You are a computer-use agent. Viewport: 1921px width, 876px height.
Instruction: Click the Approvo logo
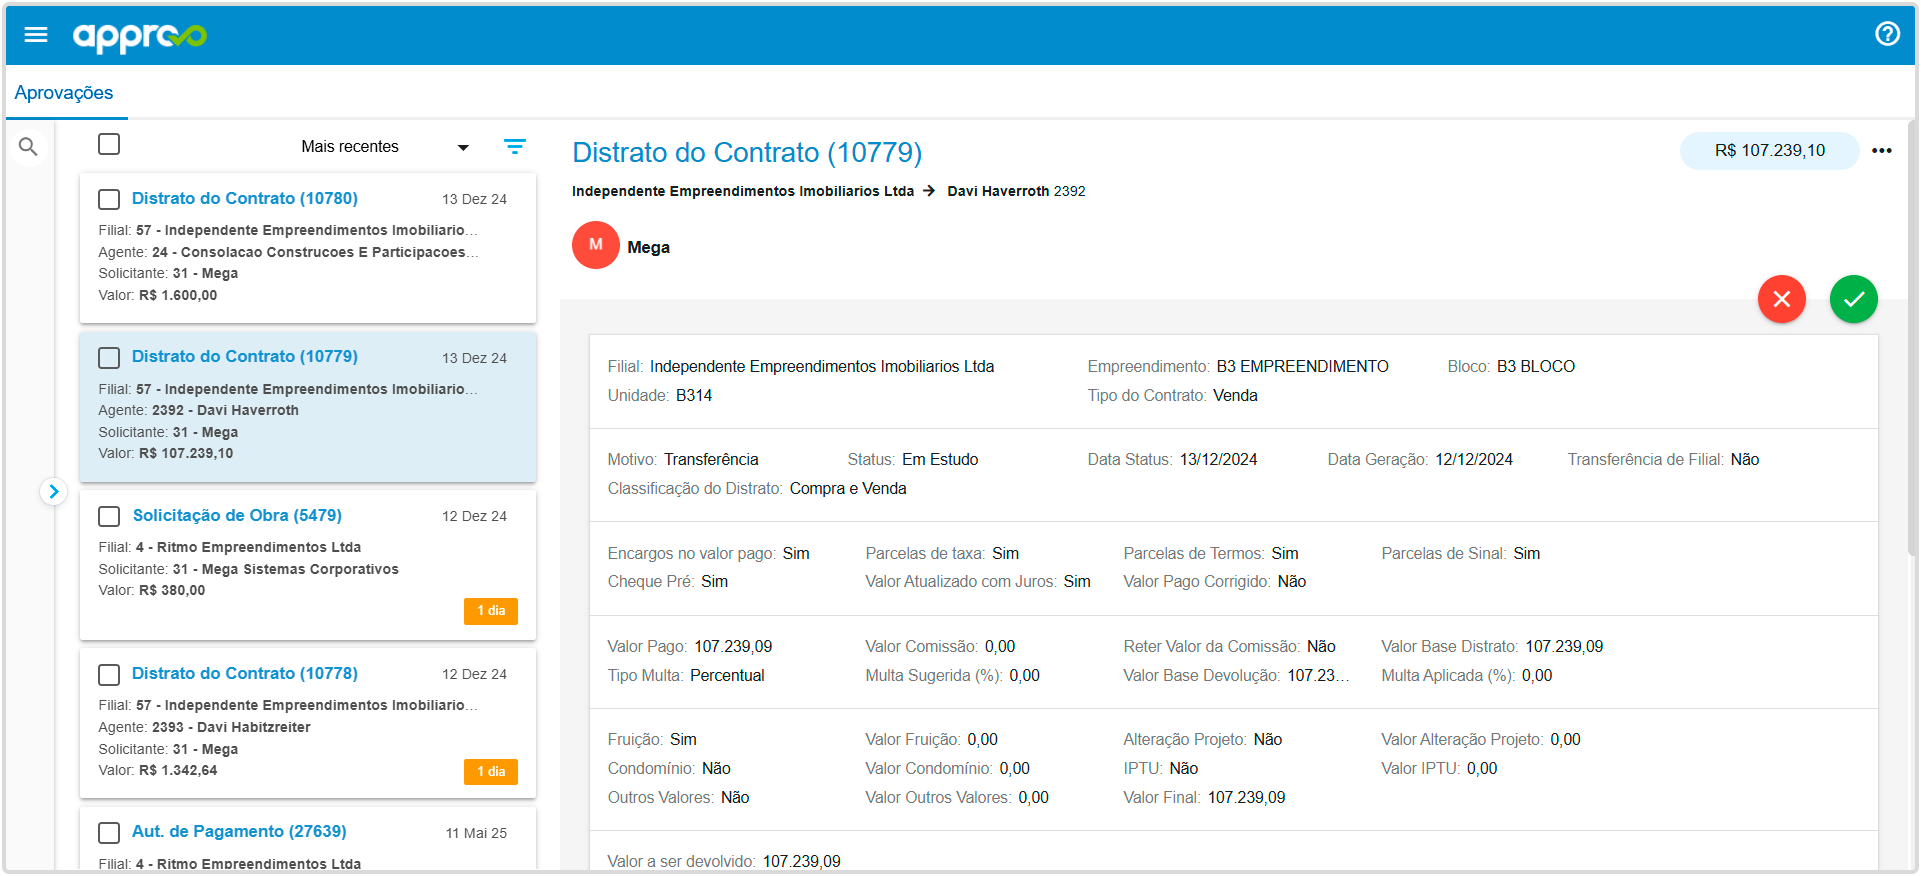[140, 36]
